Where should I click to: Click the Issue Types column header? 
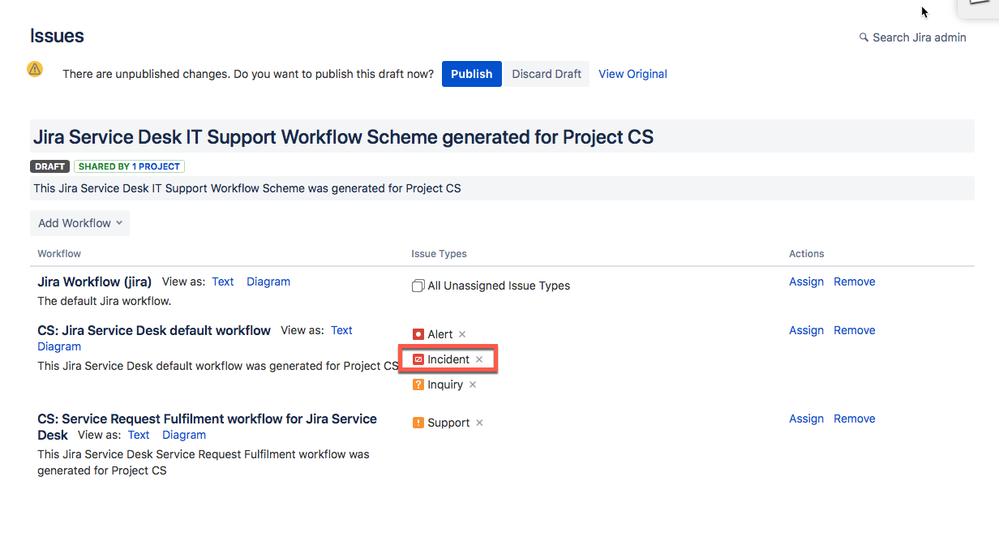click(x=439, y=254)
